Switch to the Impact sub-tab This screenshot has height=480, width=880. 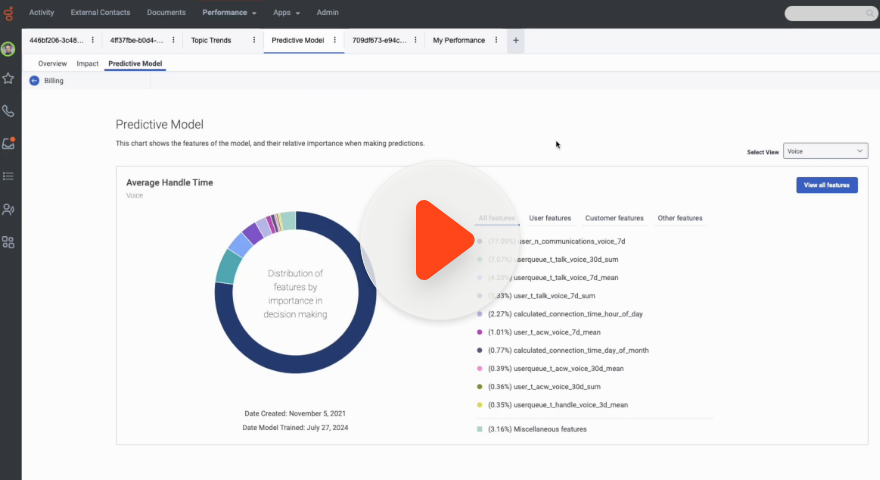point(87,63)
